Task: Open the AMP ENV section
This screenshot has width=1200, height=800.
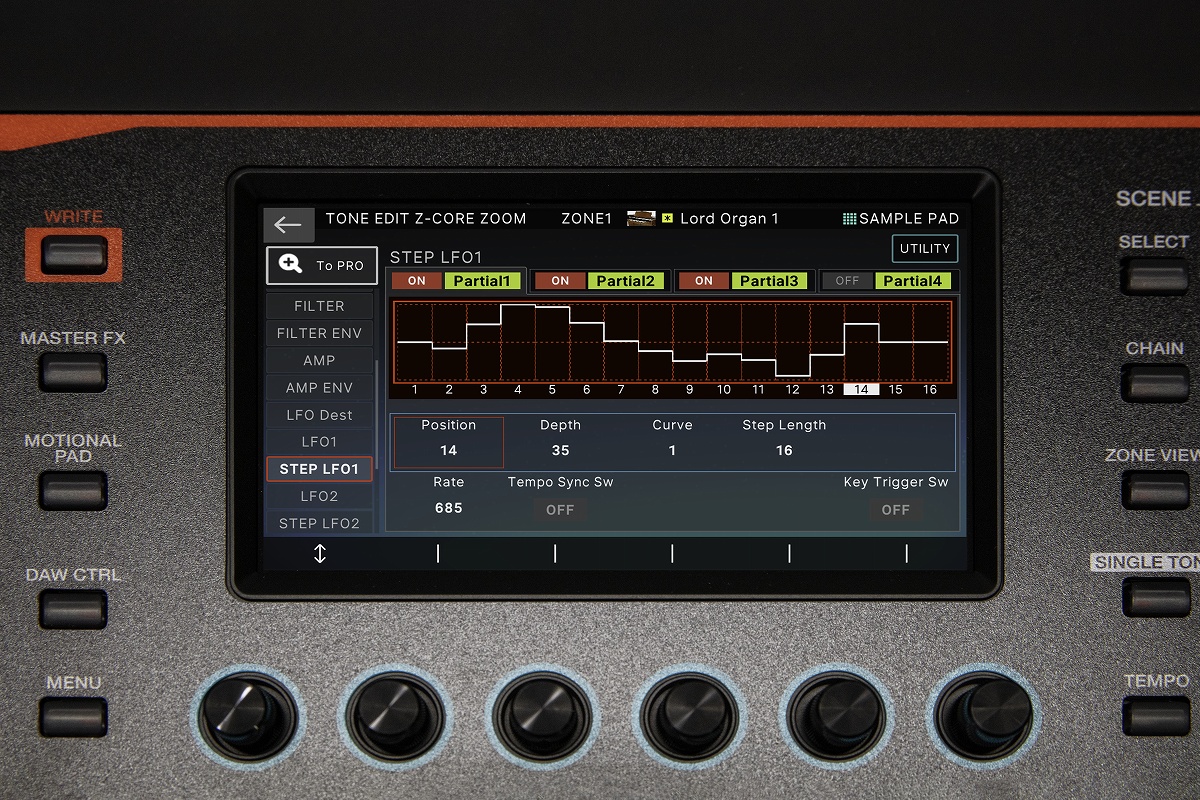Action: pos(319,387)
